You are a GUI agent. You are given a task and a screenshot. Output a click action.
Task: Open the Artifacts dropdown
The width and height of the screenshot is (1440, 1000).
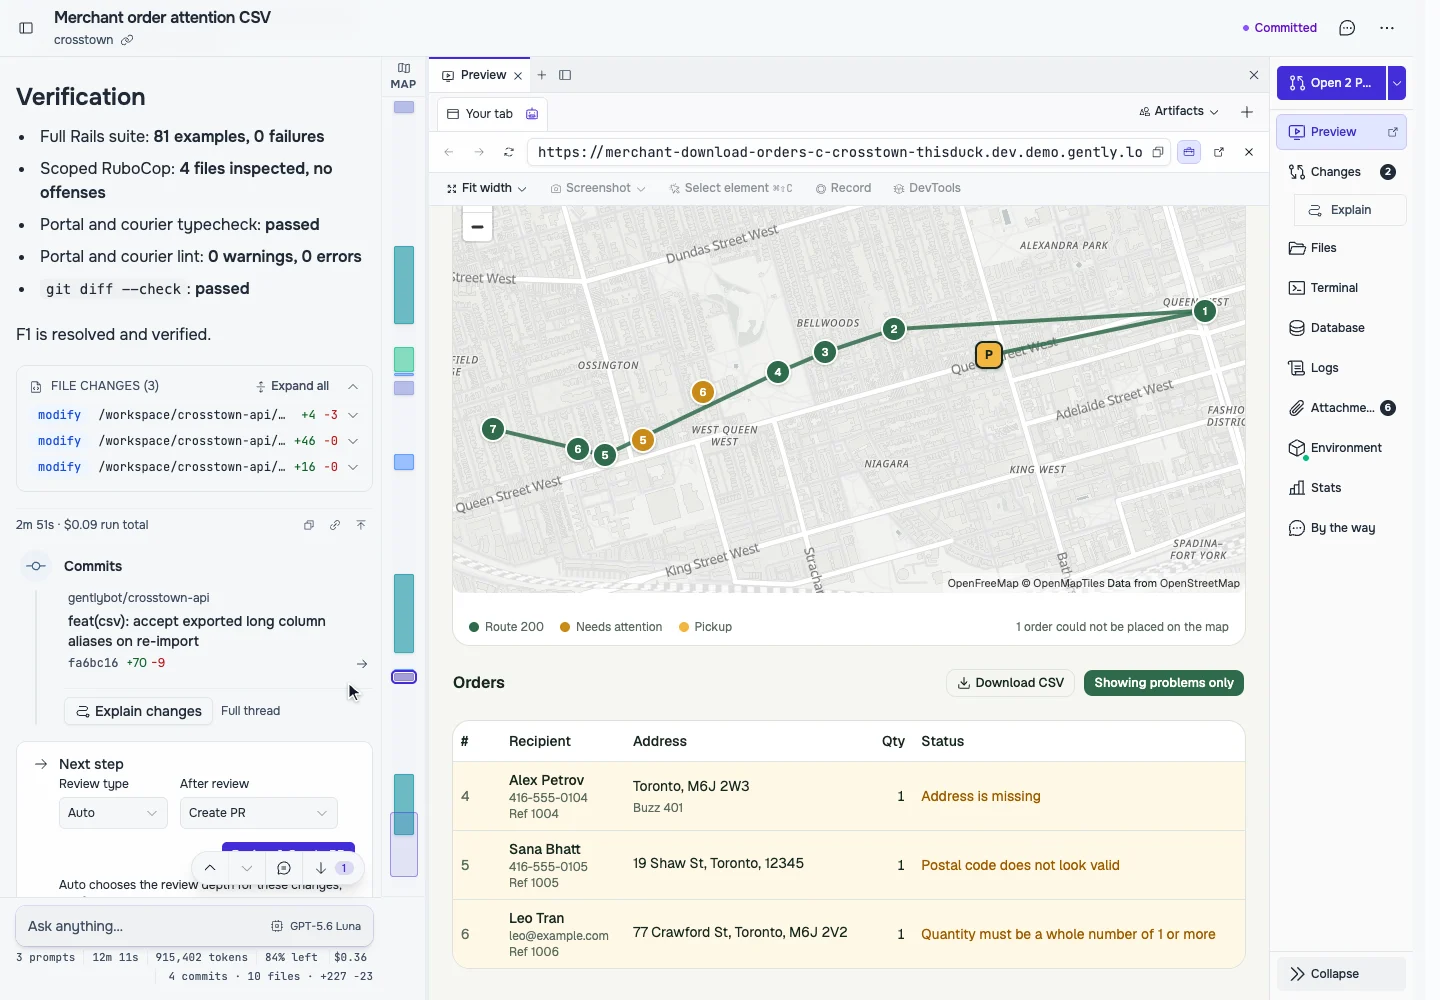pos(1179,112)
